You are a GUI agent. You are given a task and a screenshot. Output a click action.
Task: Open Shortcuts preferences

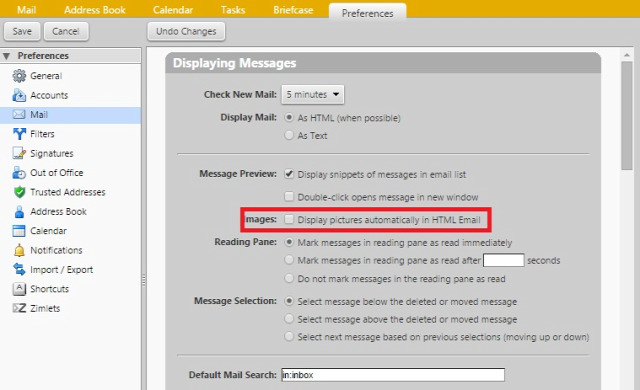pos(49,289)
